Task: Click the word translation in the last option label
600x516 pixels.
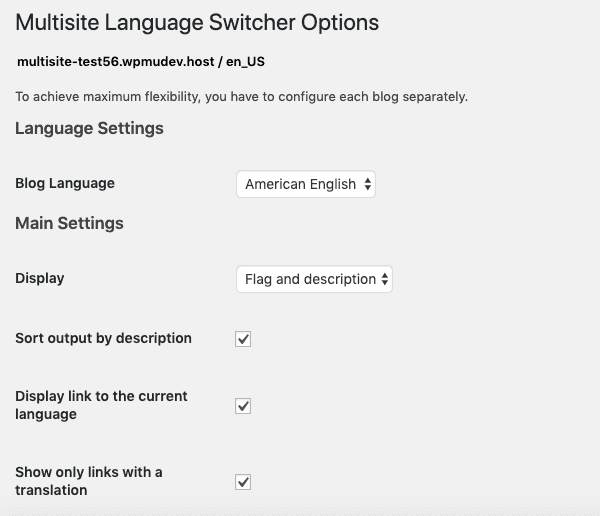Action: click(51, 490)
